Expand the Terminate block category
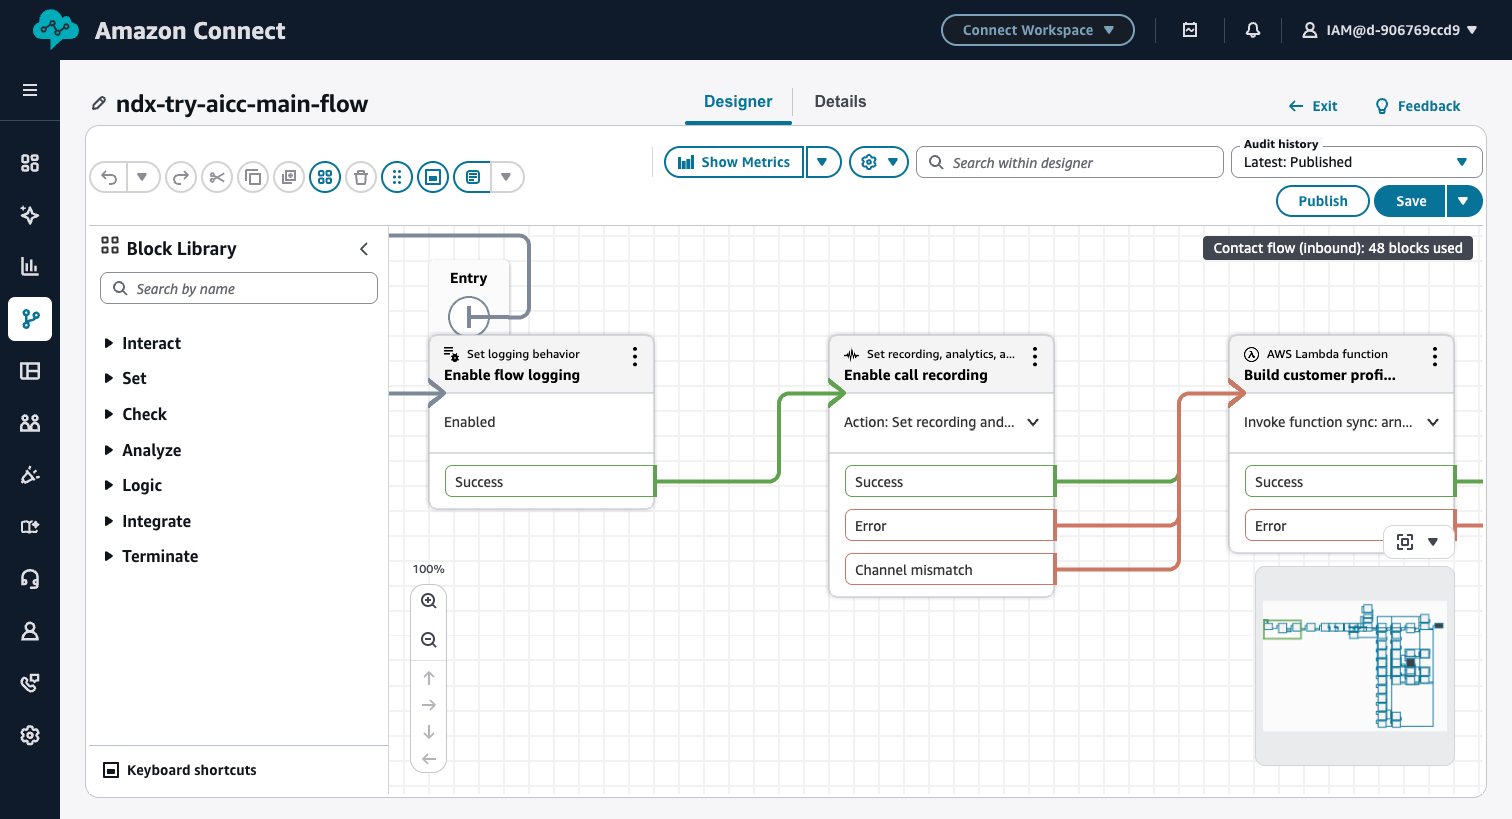Viewport: 1512px width, 819px height. [152, 556]
